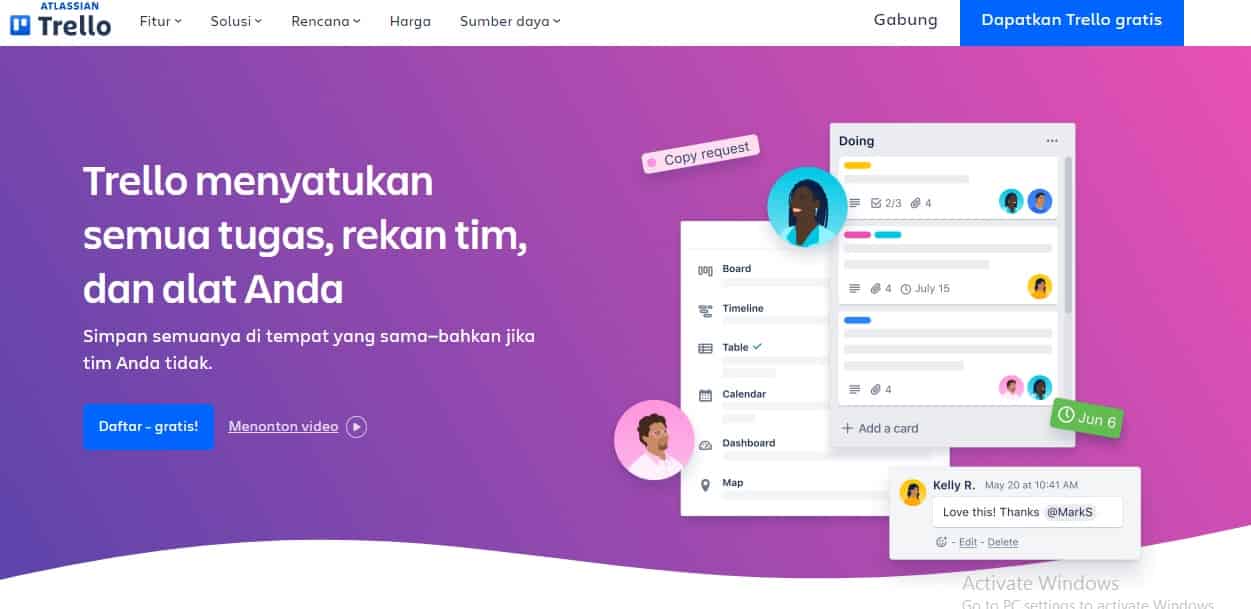Click the Map pin icon
Image resolution: width=1251 pixels, height=609 pixels.
705,484
